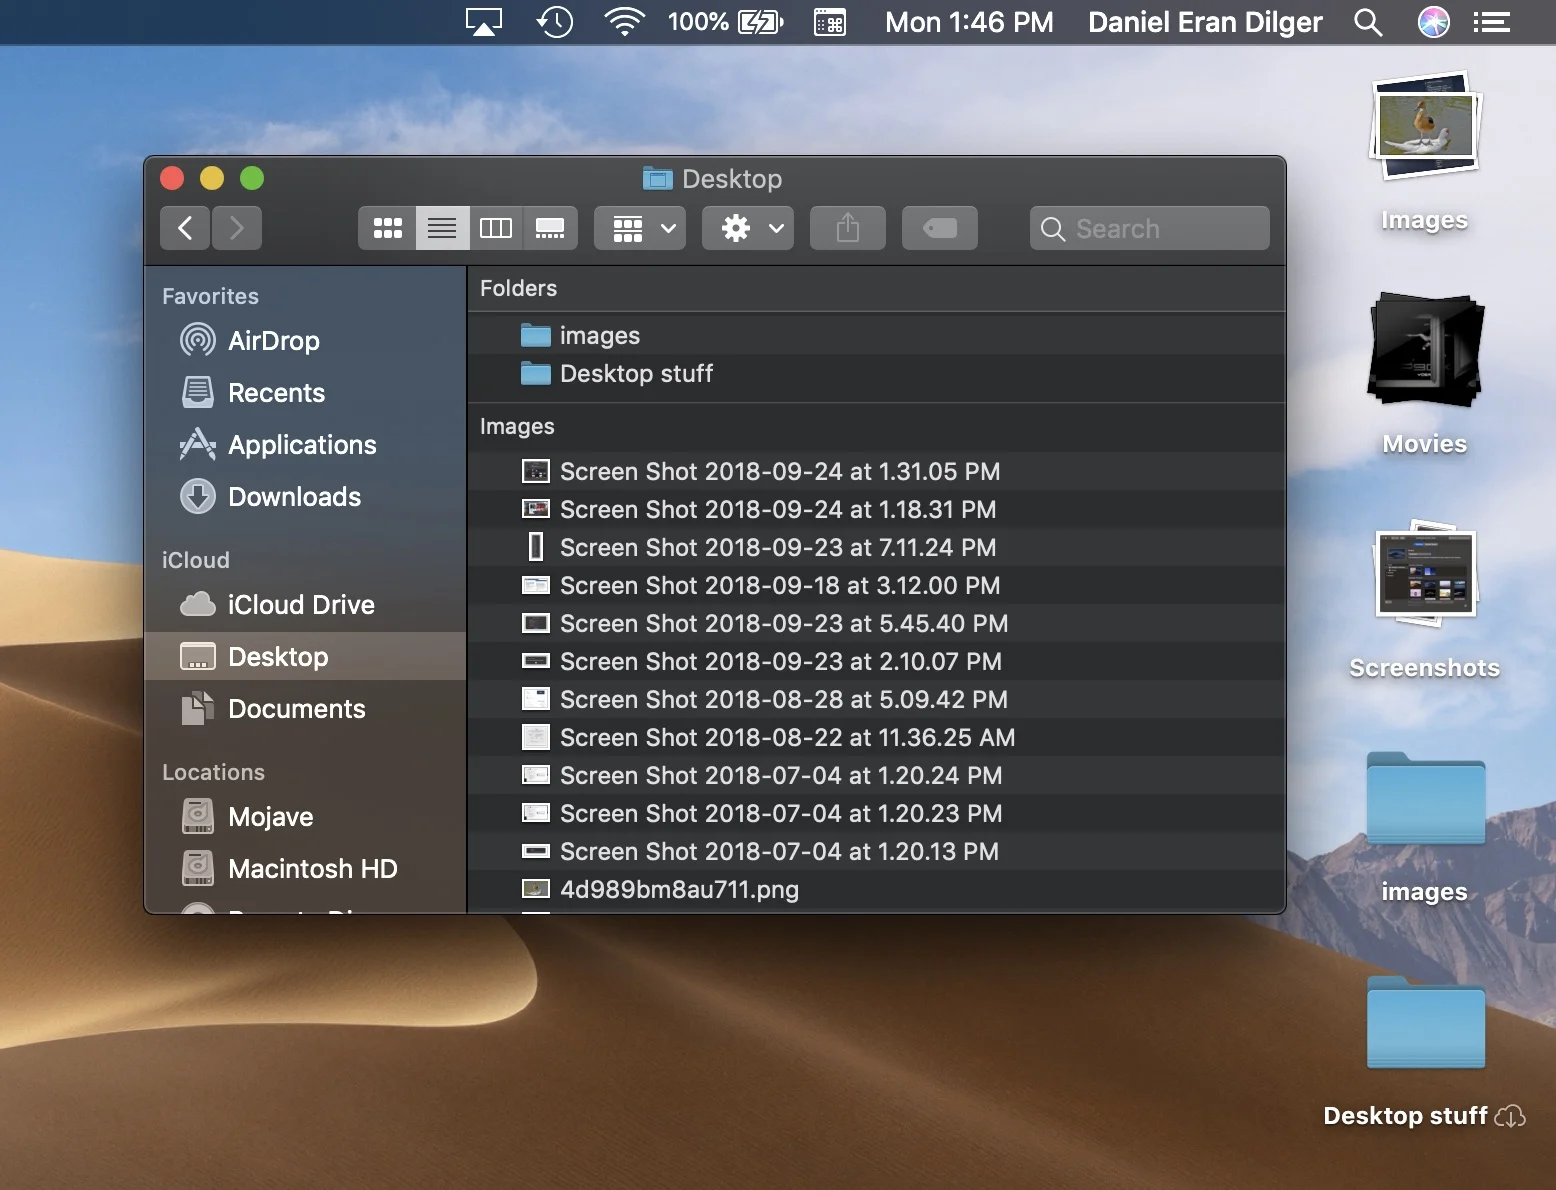Select the Mojave volume in sidebar
1556x1190 pixels.
click(306, 817)
